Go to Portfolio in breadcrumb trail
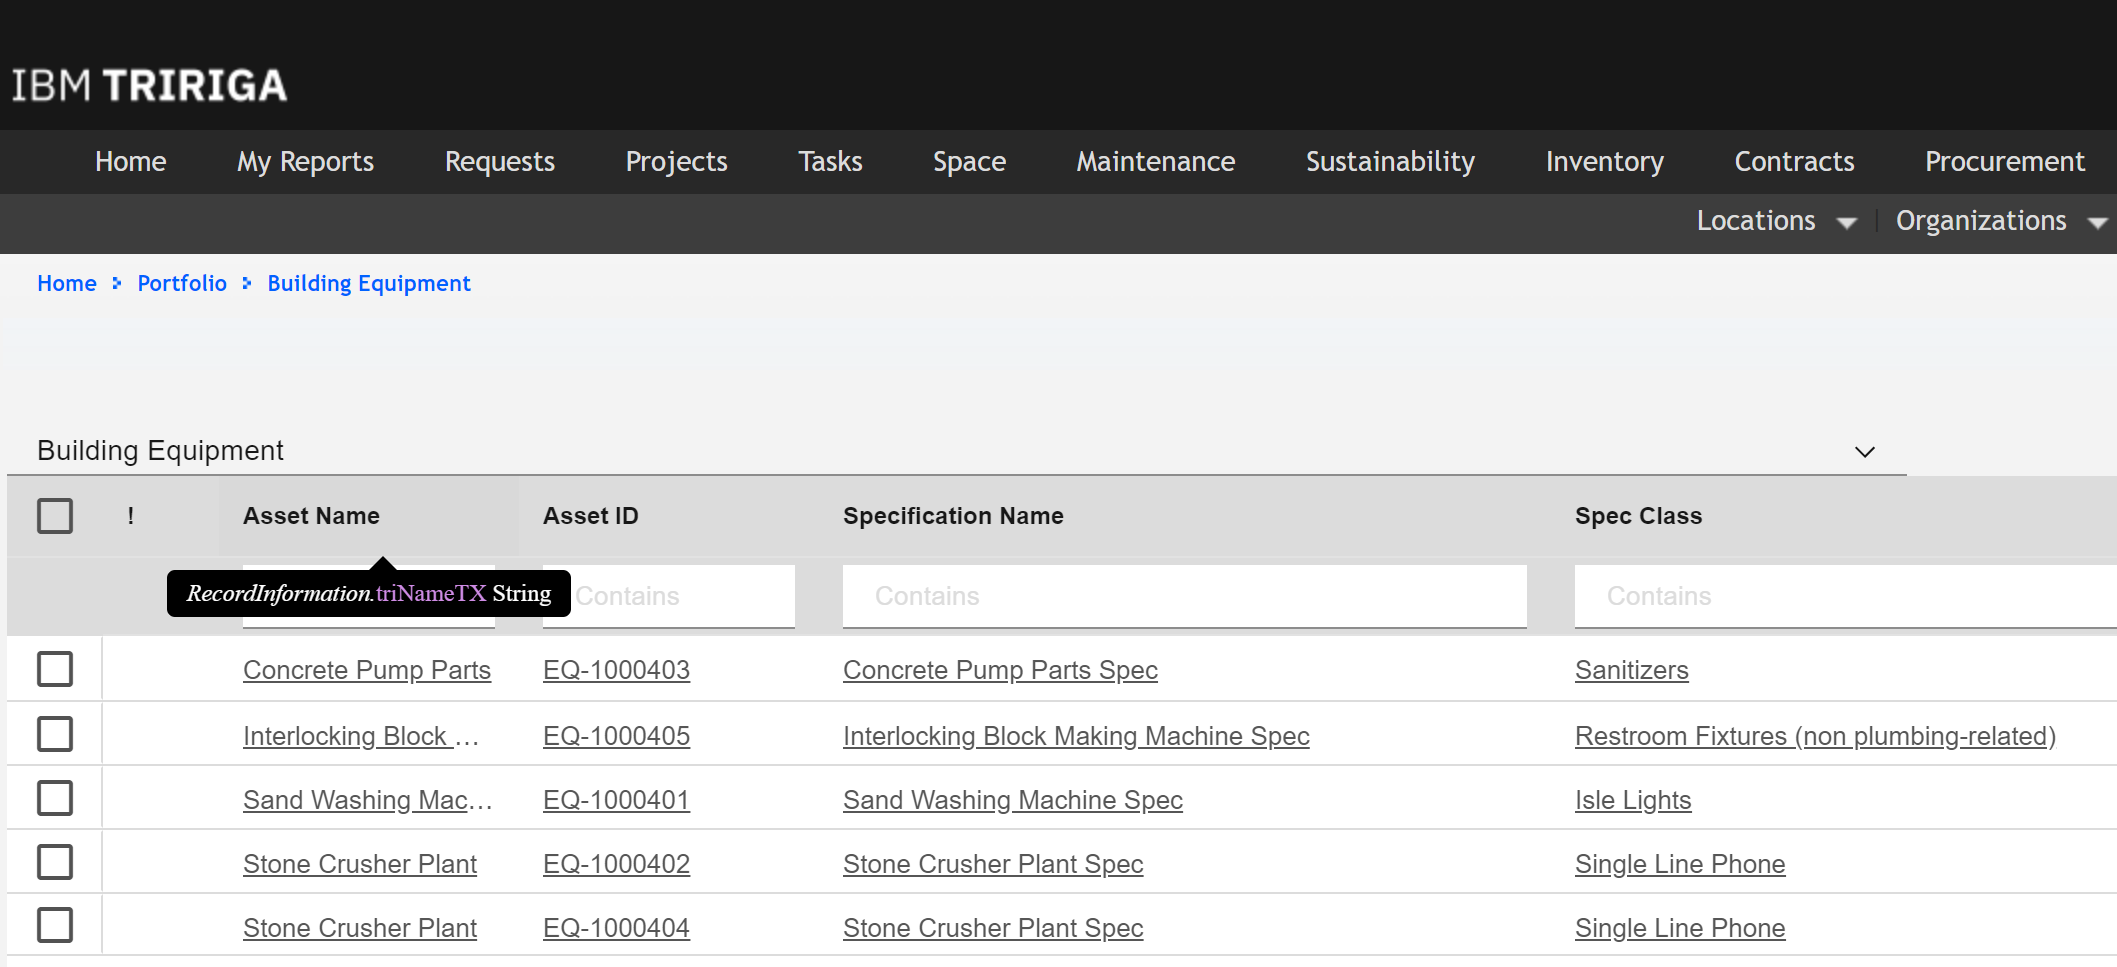Viewport: 2117px width, 967px height. (x=182, y=283)
